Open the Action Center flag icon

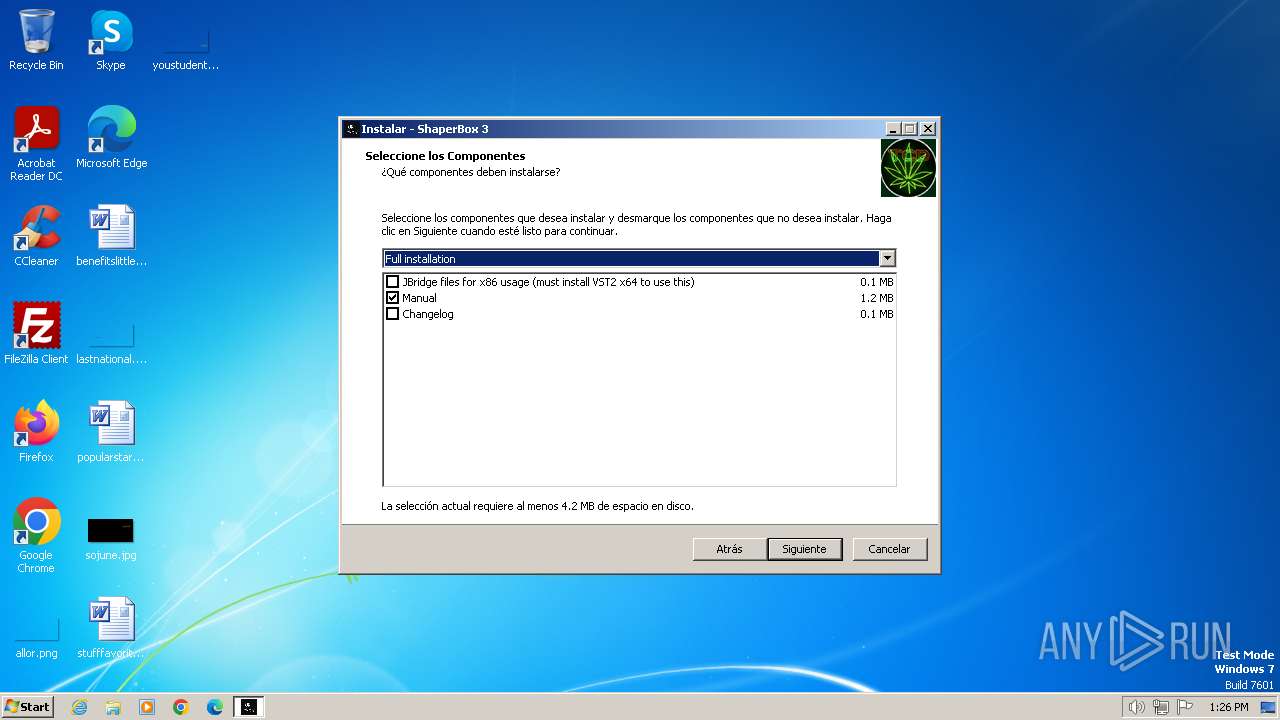pos(1185,707)
